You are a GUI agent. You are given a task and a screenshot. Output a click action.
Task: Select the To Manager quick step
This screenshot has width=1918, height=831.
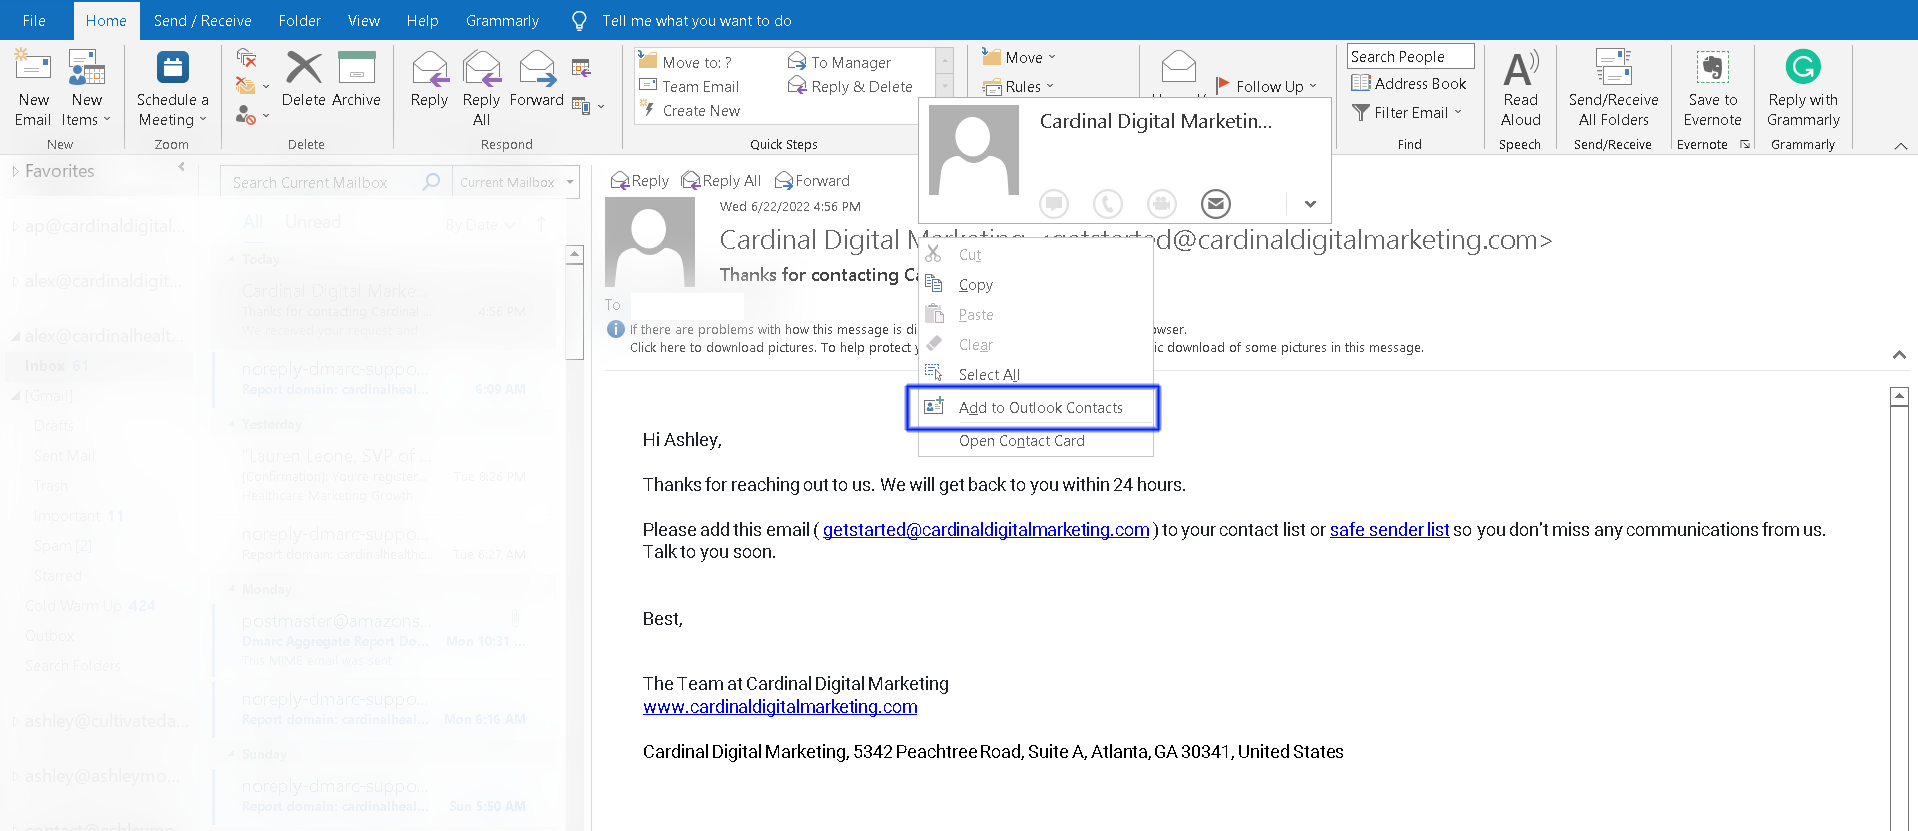tap(840, 62)
